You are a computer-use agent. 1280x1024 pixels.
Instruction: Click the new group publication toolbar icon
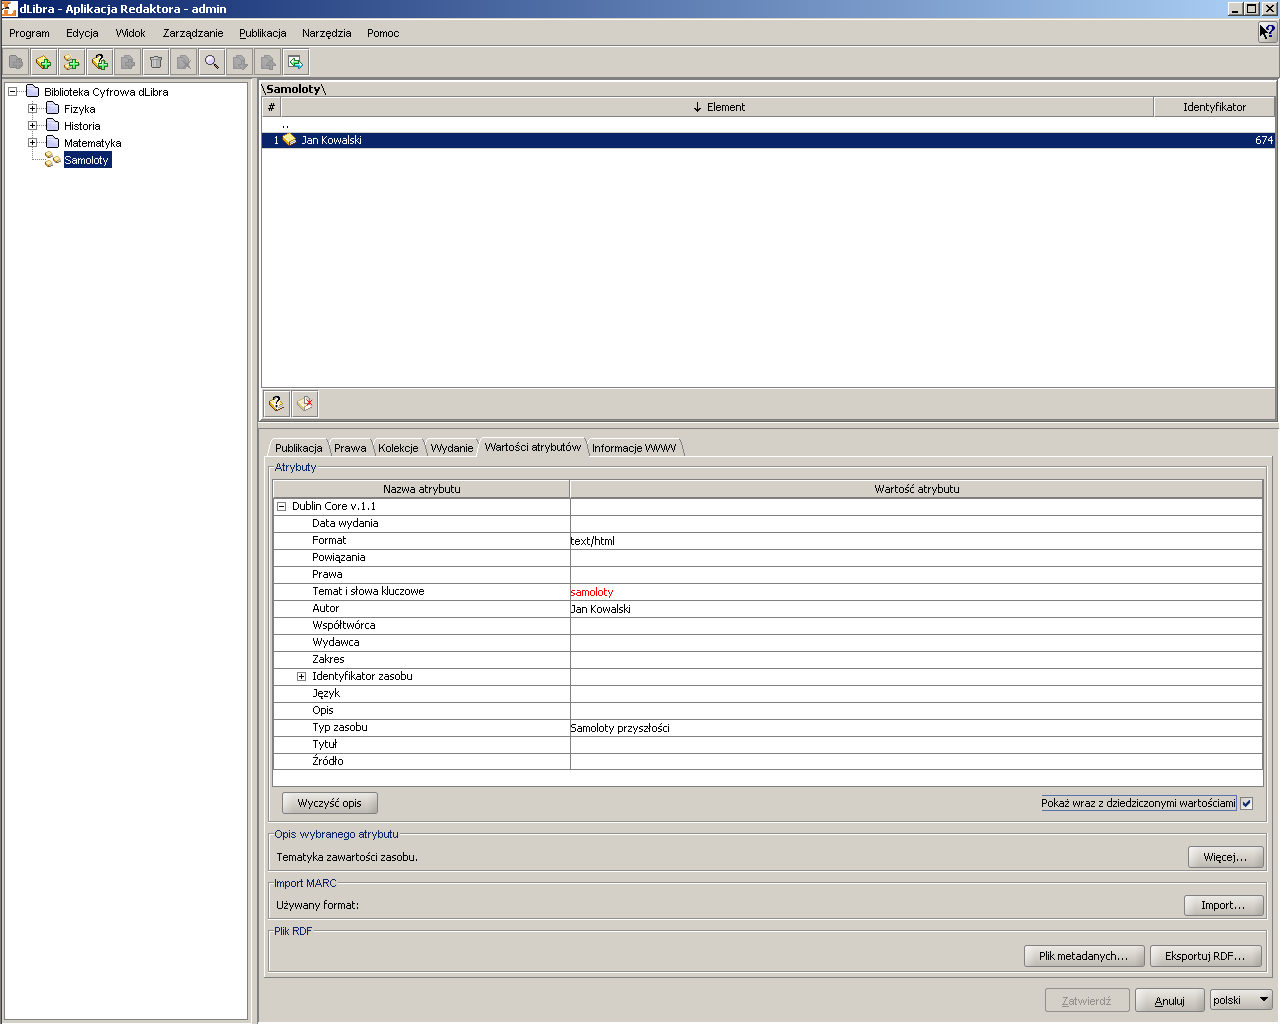coord(72,62)
